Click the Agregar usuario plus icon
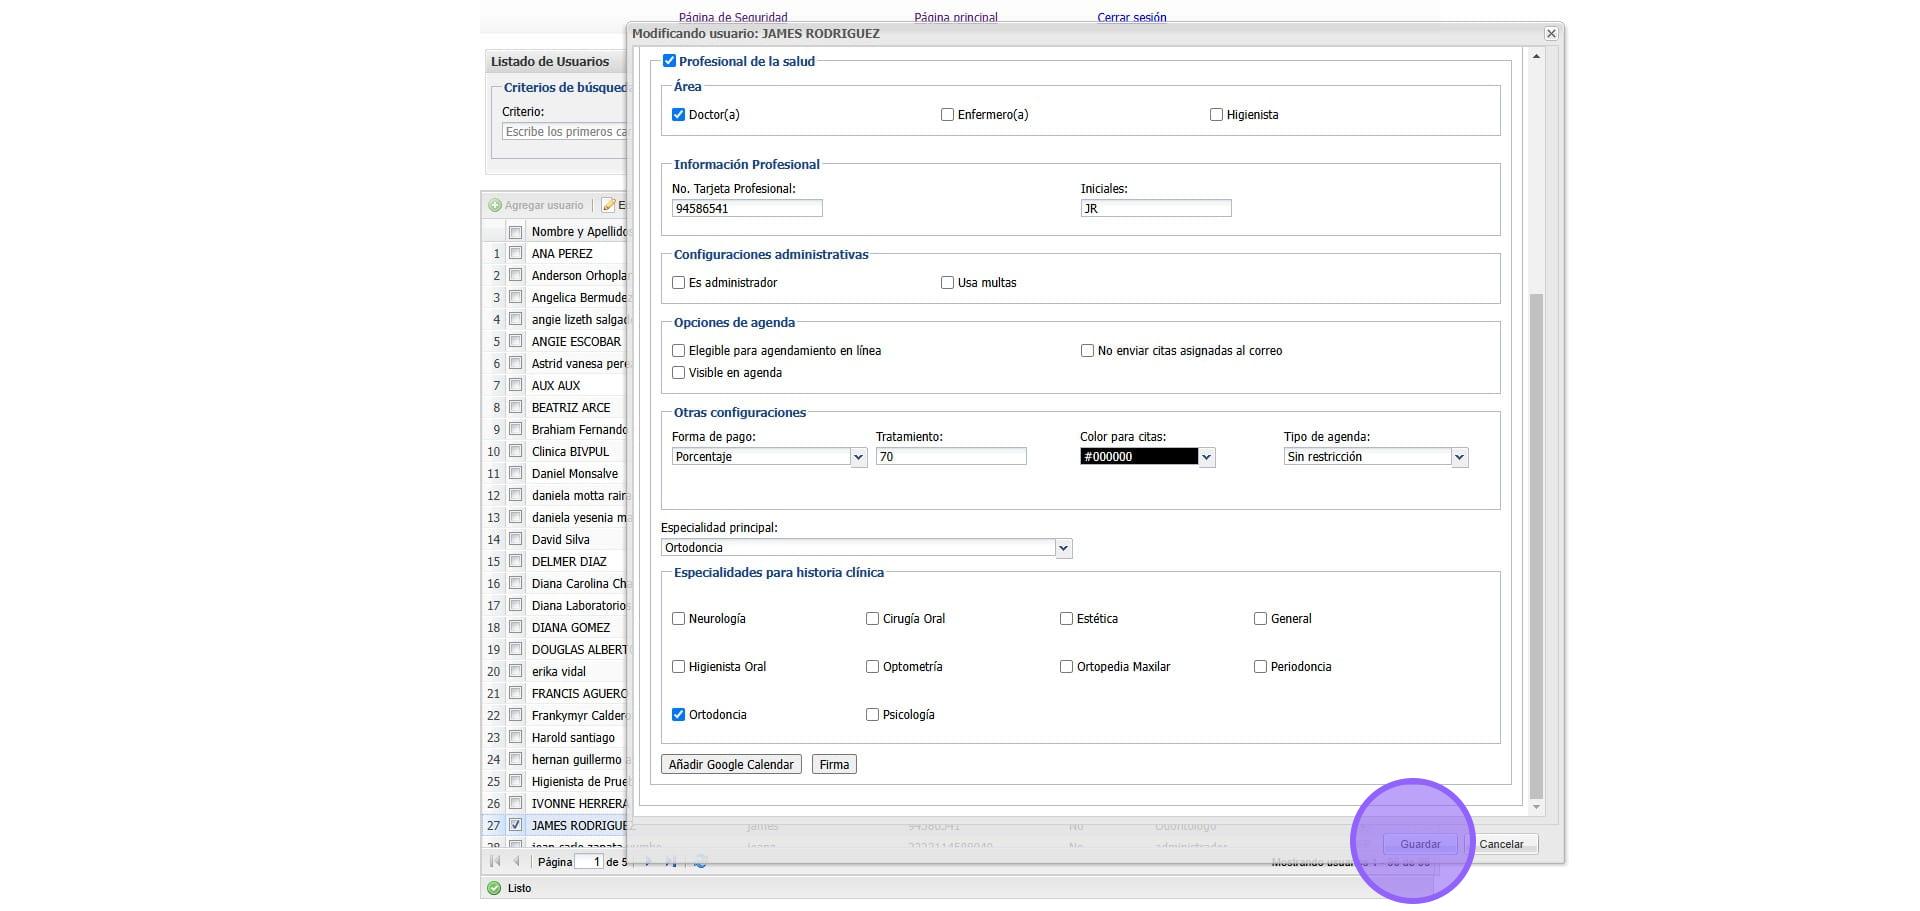Screen dimensions: 1920x911 495,206
